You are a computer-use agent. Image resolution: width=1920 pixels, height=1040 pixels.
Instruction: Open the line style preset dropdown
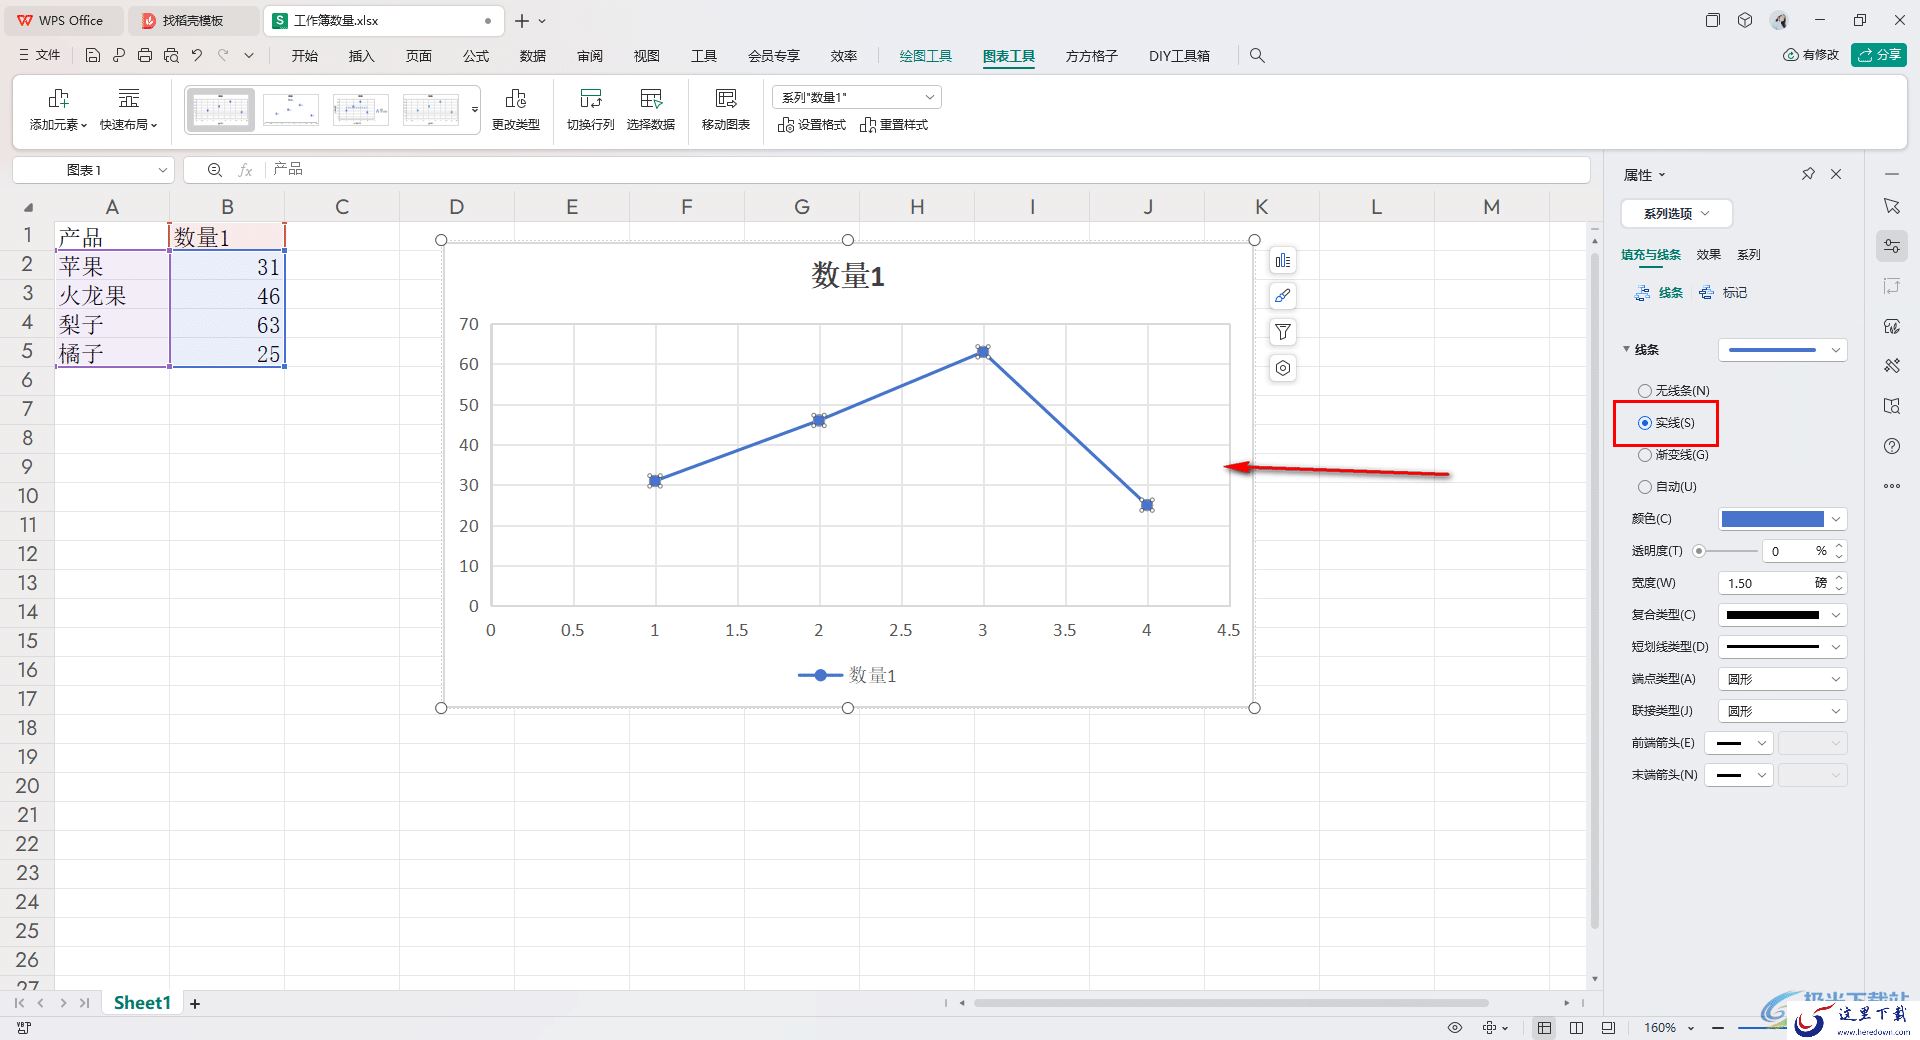(x=1782, y=350)
